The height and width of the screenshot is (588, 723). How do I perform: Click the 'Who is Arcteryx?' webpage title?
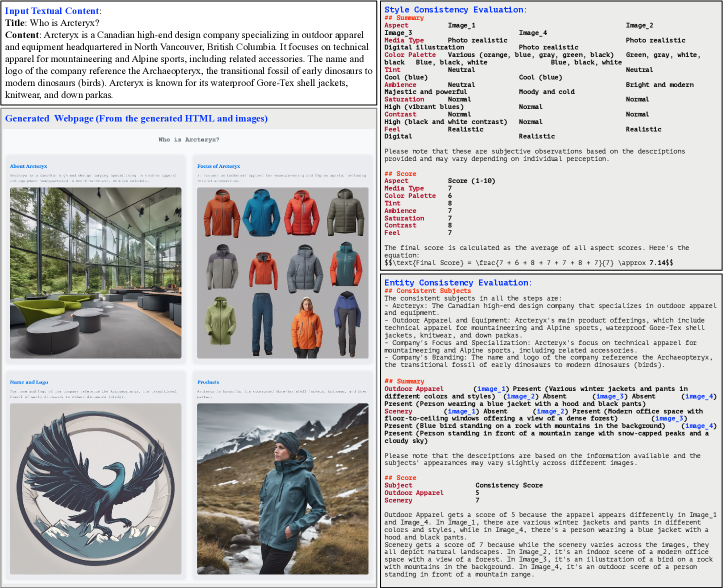click(189, 139)
